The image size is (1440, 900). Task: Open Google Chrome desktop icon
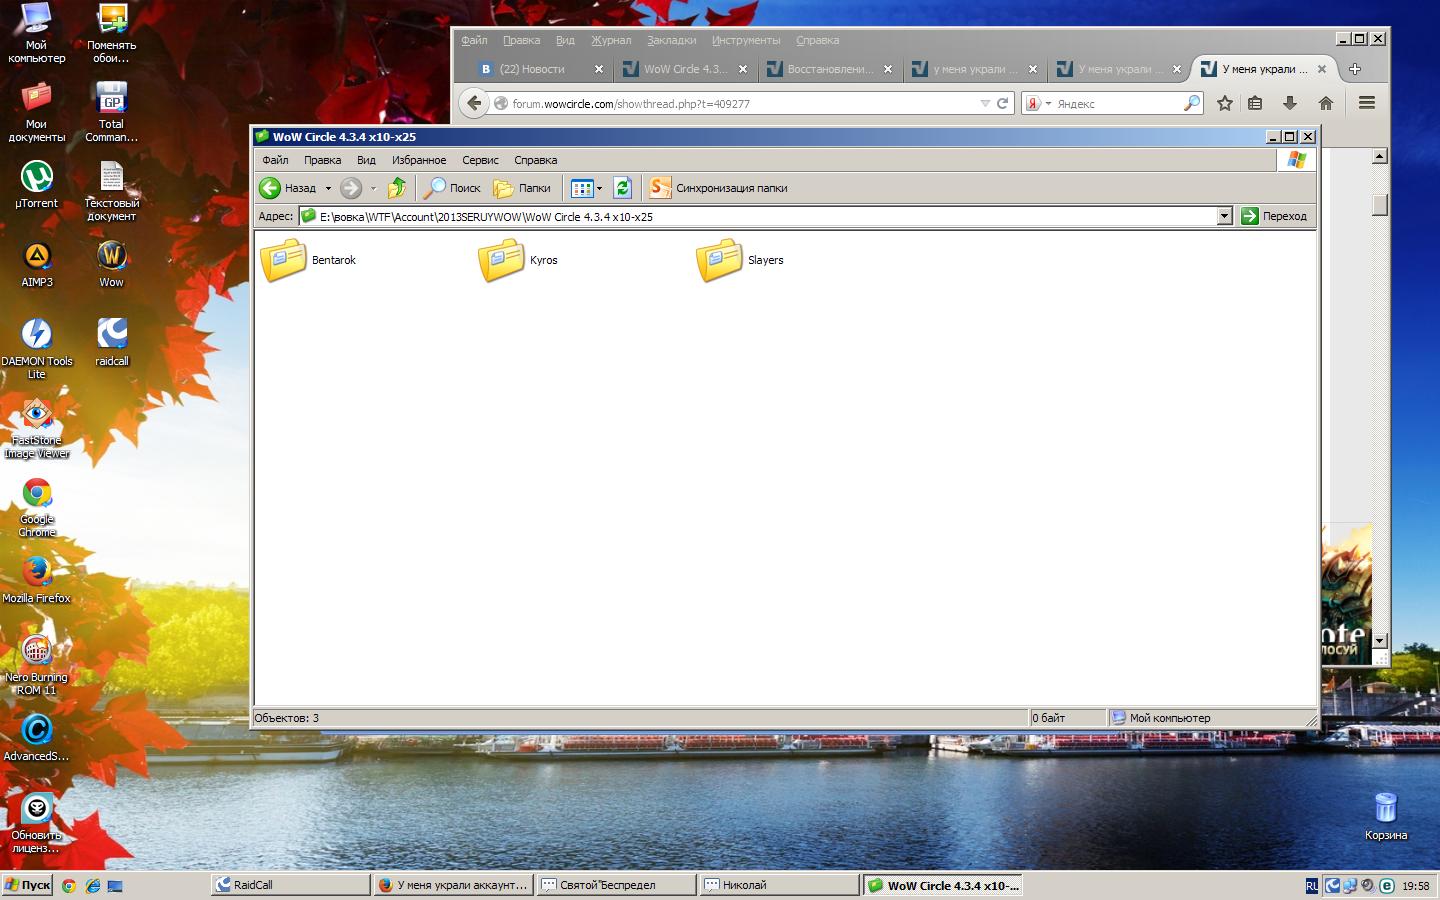point(37,507)
